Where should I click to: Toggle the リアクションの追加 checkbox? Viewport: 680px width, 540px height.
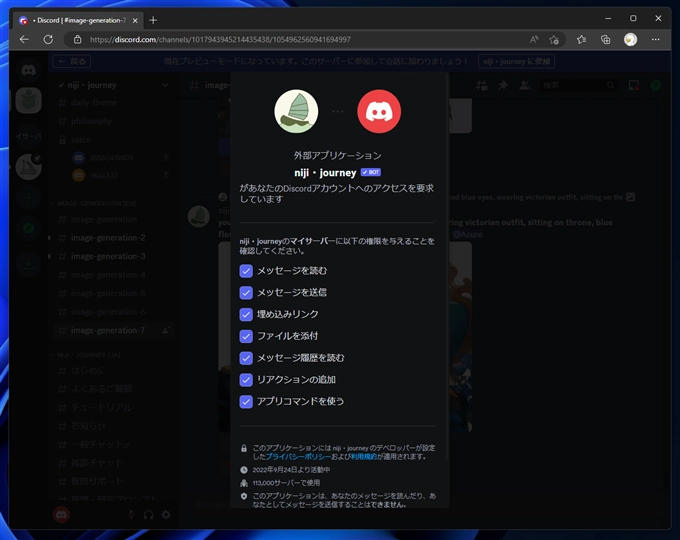click(x=246, y=380)
